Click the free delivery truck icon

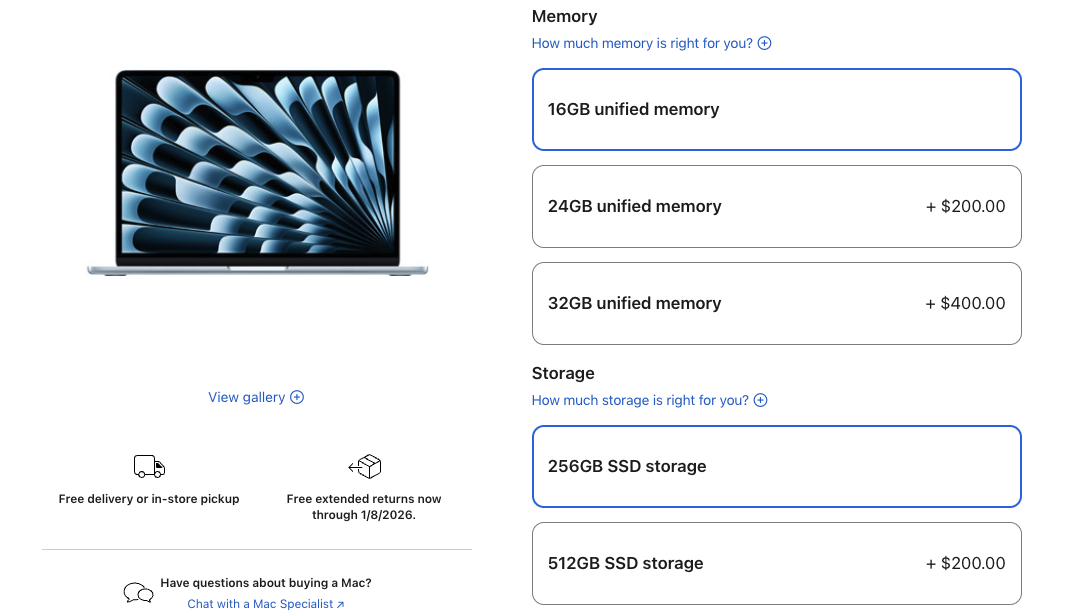tap(148, 466)
